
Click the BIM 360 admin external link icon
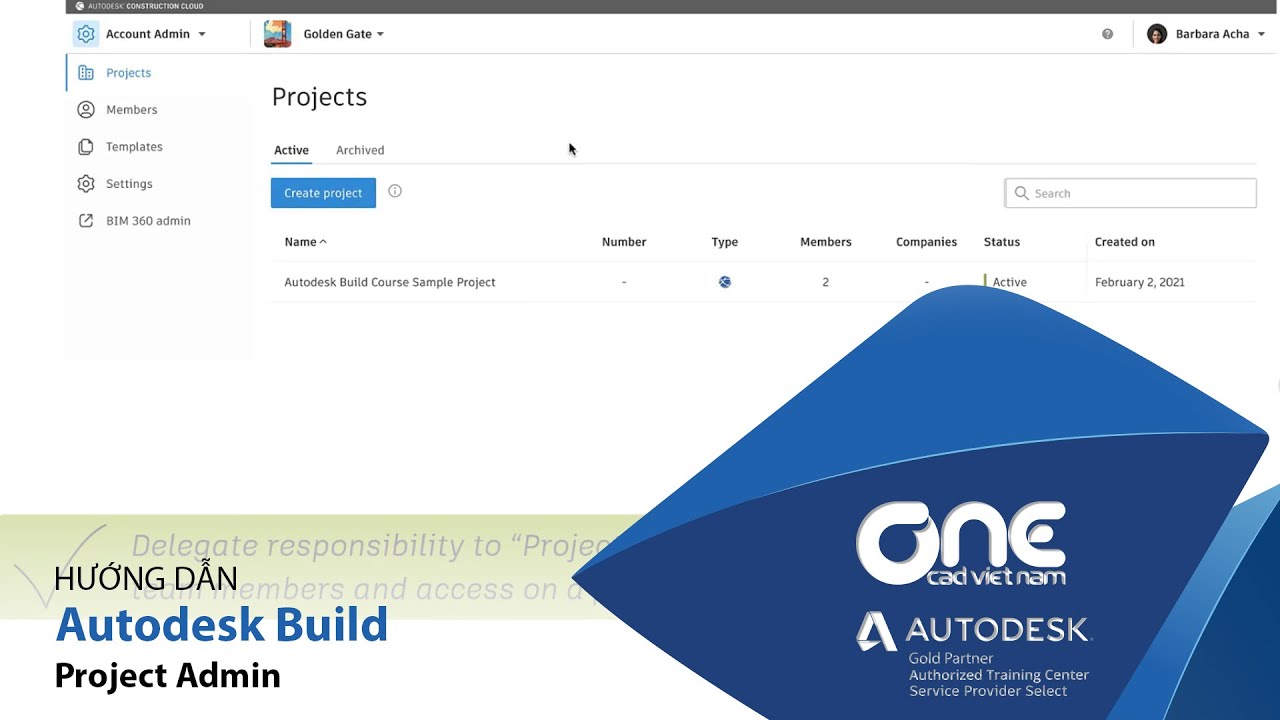coord(86,221)
